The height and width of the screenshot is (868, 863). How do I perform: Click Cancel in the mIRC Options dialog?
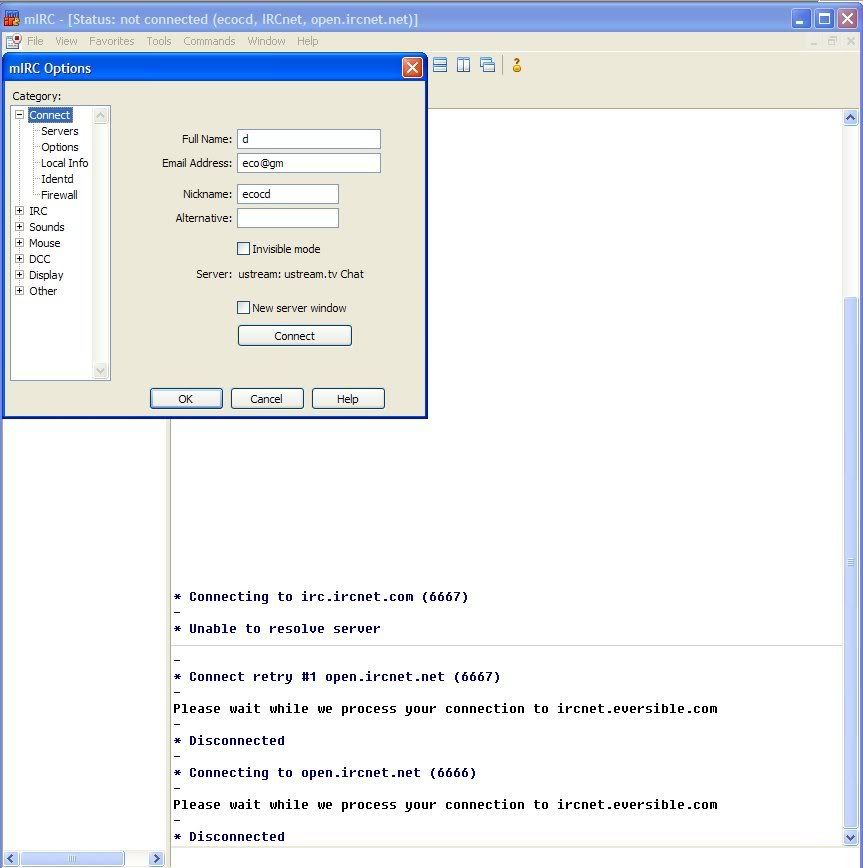[267, 399]
